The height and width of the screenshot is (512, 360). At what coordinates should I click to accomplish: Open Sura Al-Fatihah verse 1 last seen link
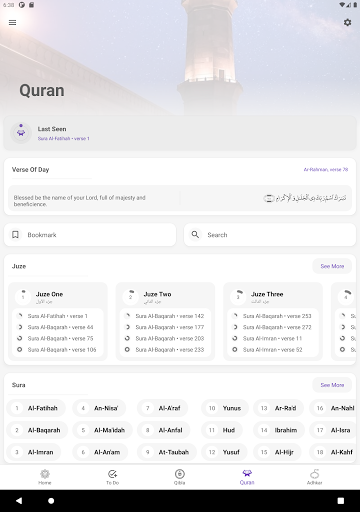click(x=64, y=138)
